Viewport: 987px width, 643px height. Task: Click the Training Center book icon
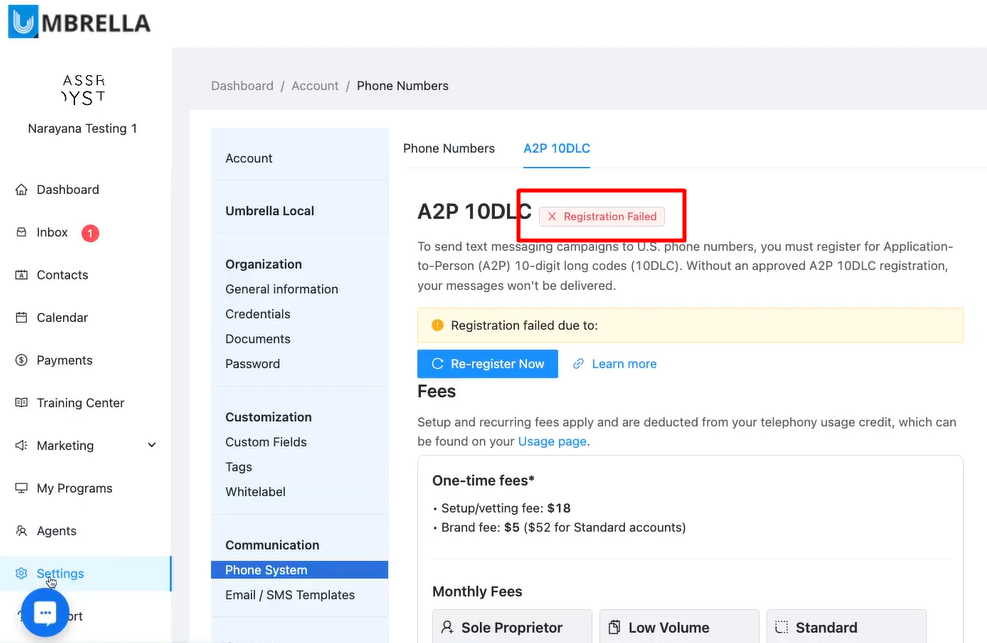click(x=22, y=403)
